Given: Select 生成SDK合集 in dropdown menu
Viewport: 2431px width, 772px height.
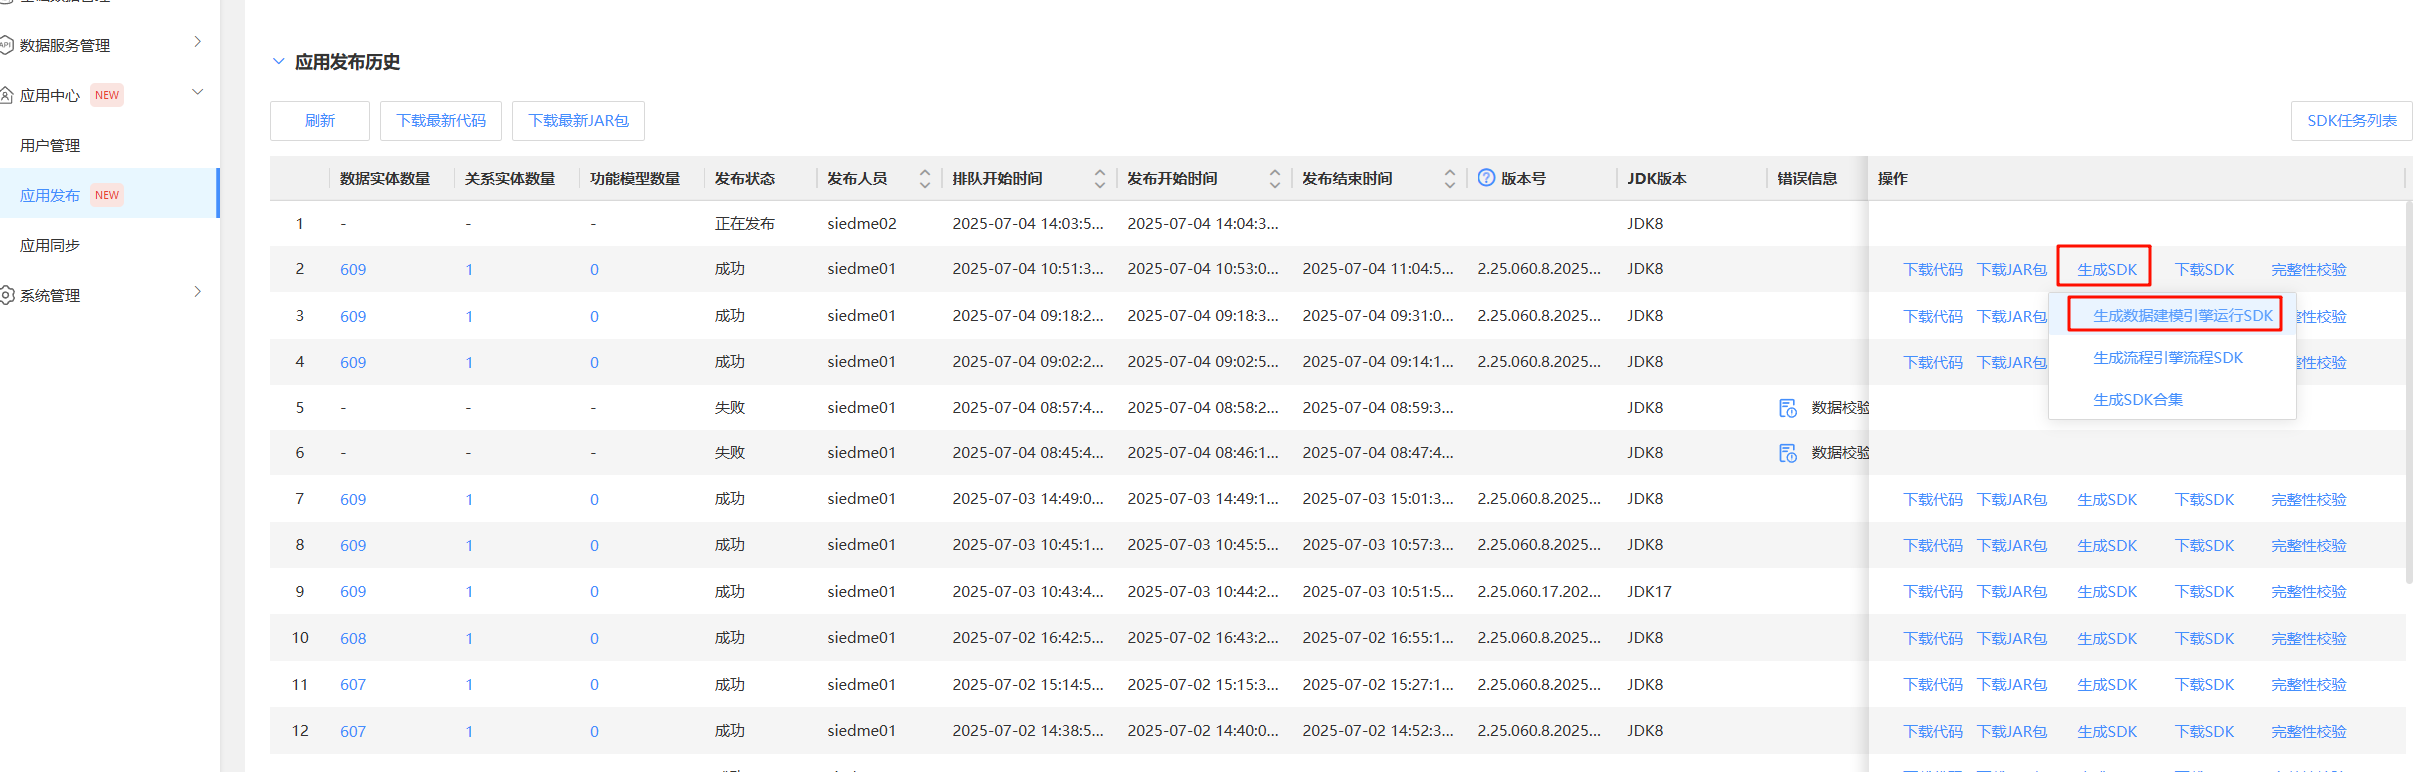Looking at the screenshot, I should tap(2137, 400).
